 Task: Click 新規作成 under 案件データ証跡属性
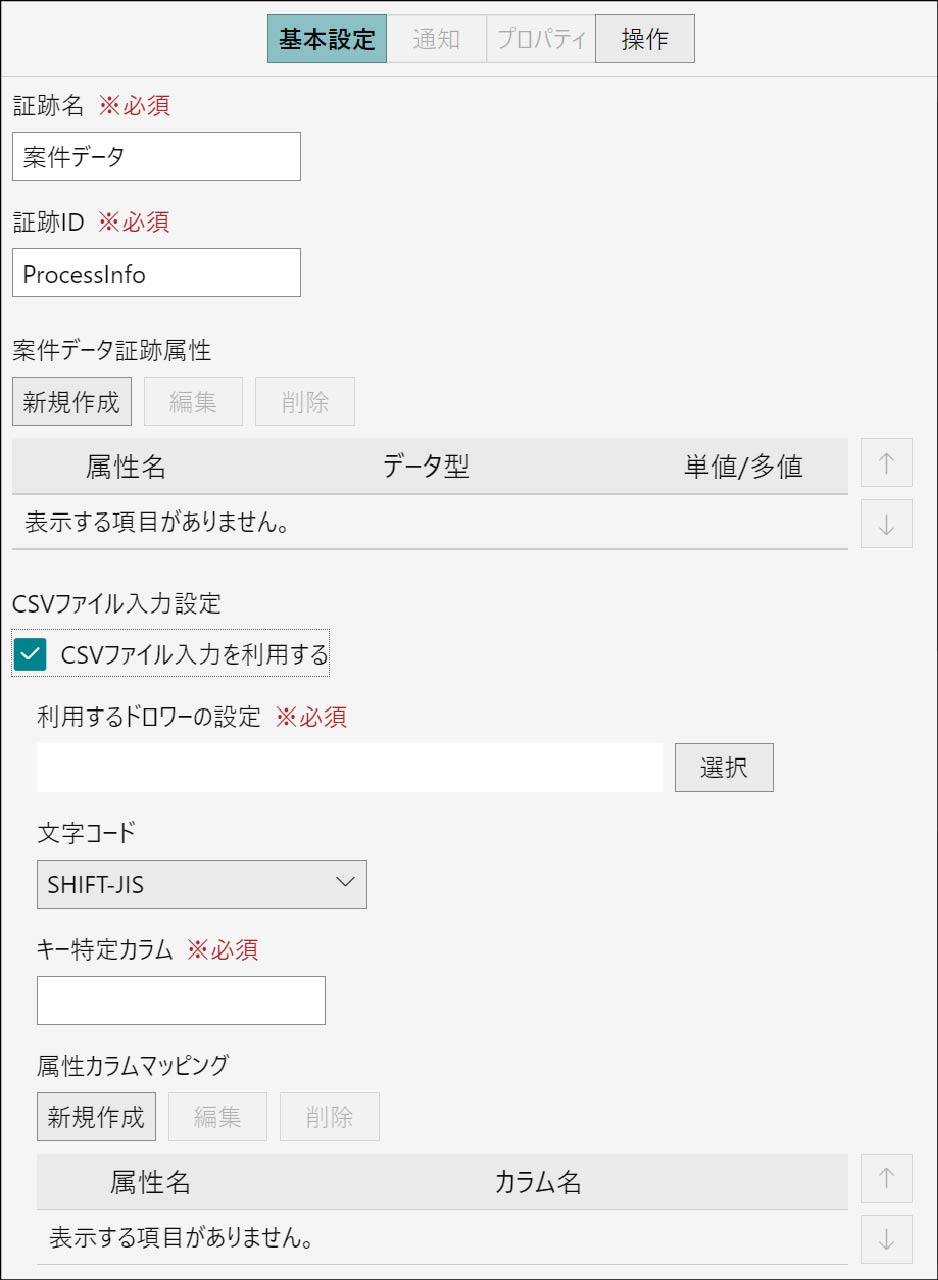pos(71,402)
